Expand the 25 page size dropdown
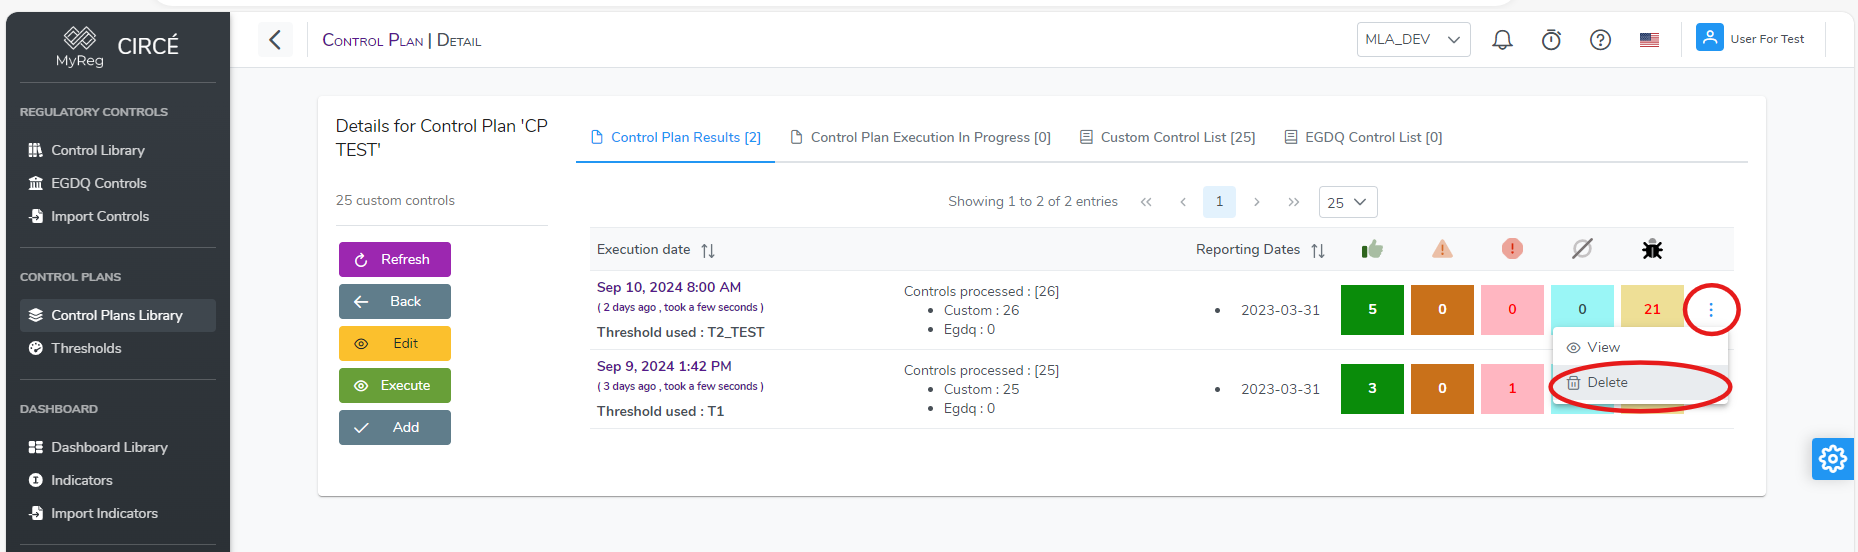 pos(1347,202)
